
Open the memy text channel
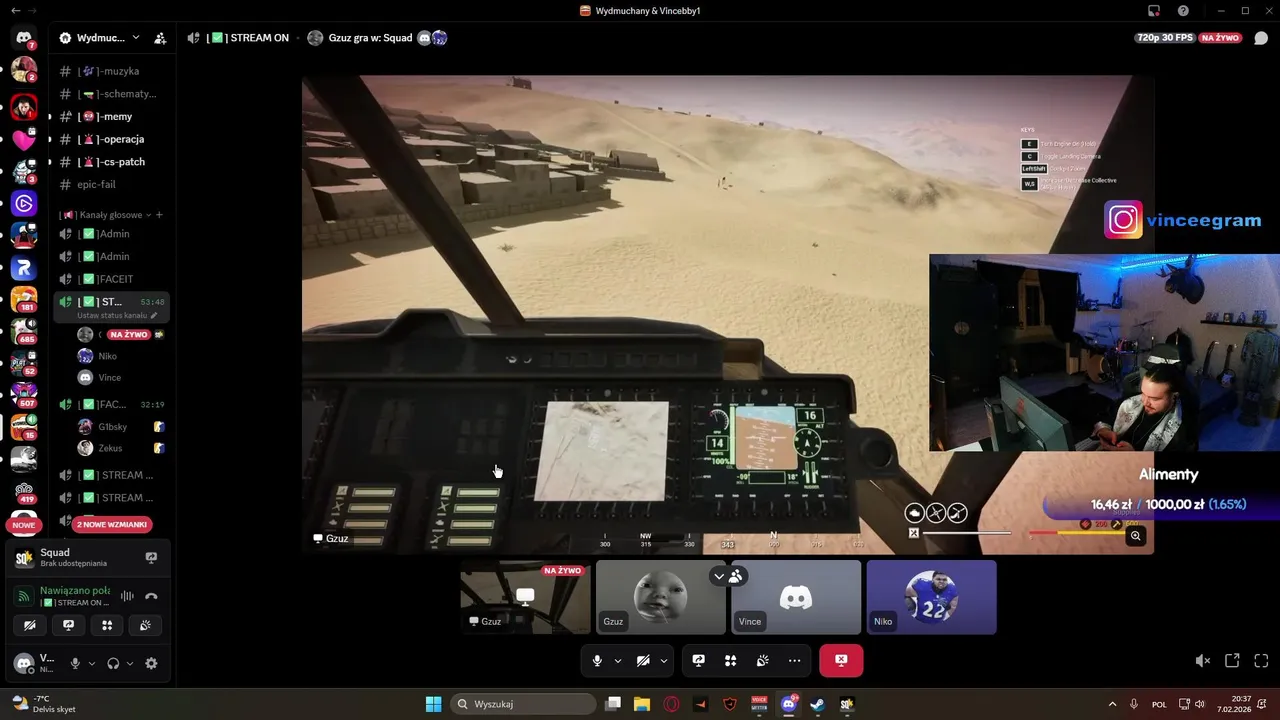click(111, 116)
